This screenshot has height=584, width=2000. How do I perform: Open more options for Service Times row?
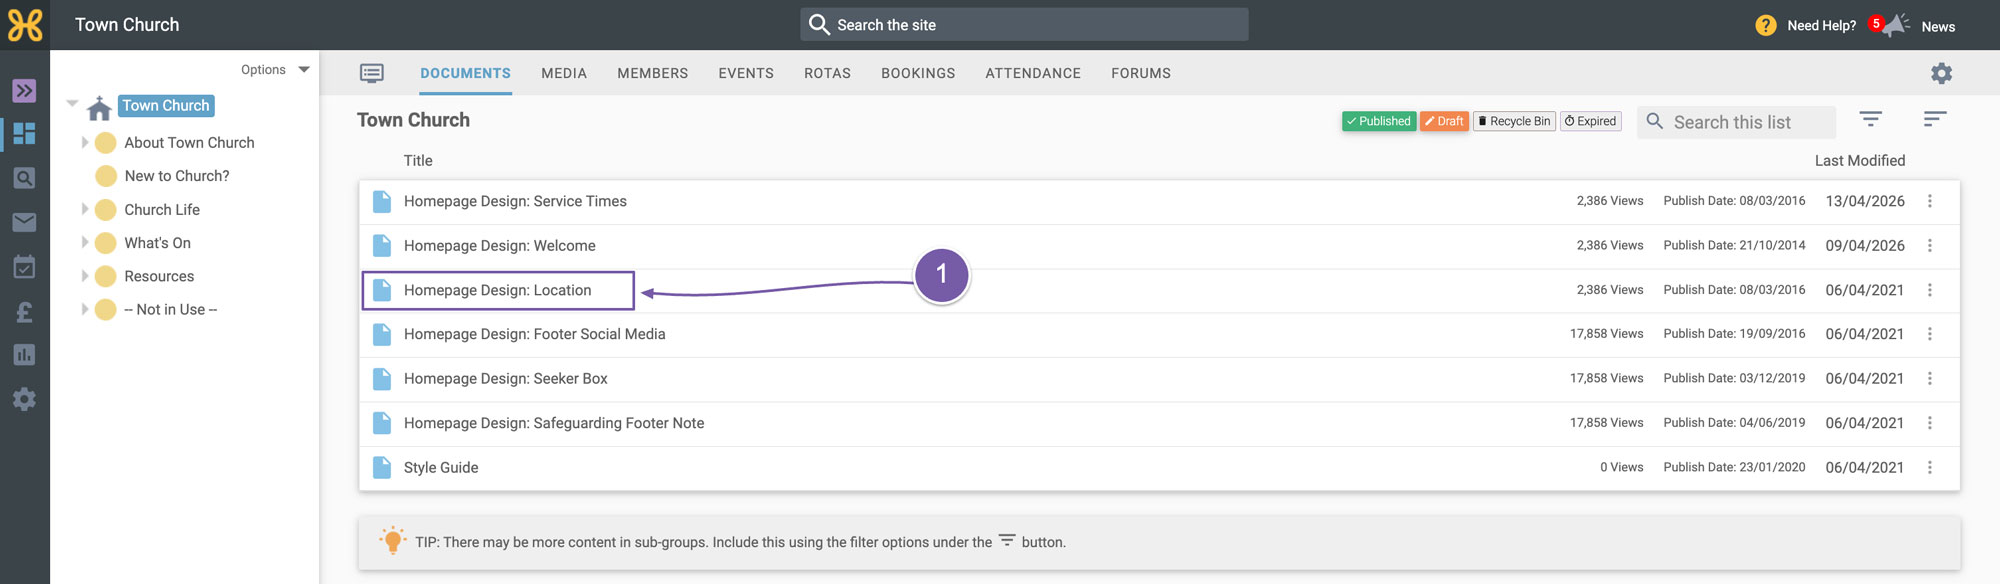[x=1930, y=201]
